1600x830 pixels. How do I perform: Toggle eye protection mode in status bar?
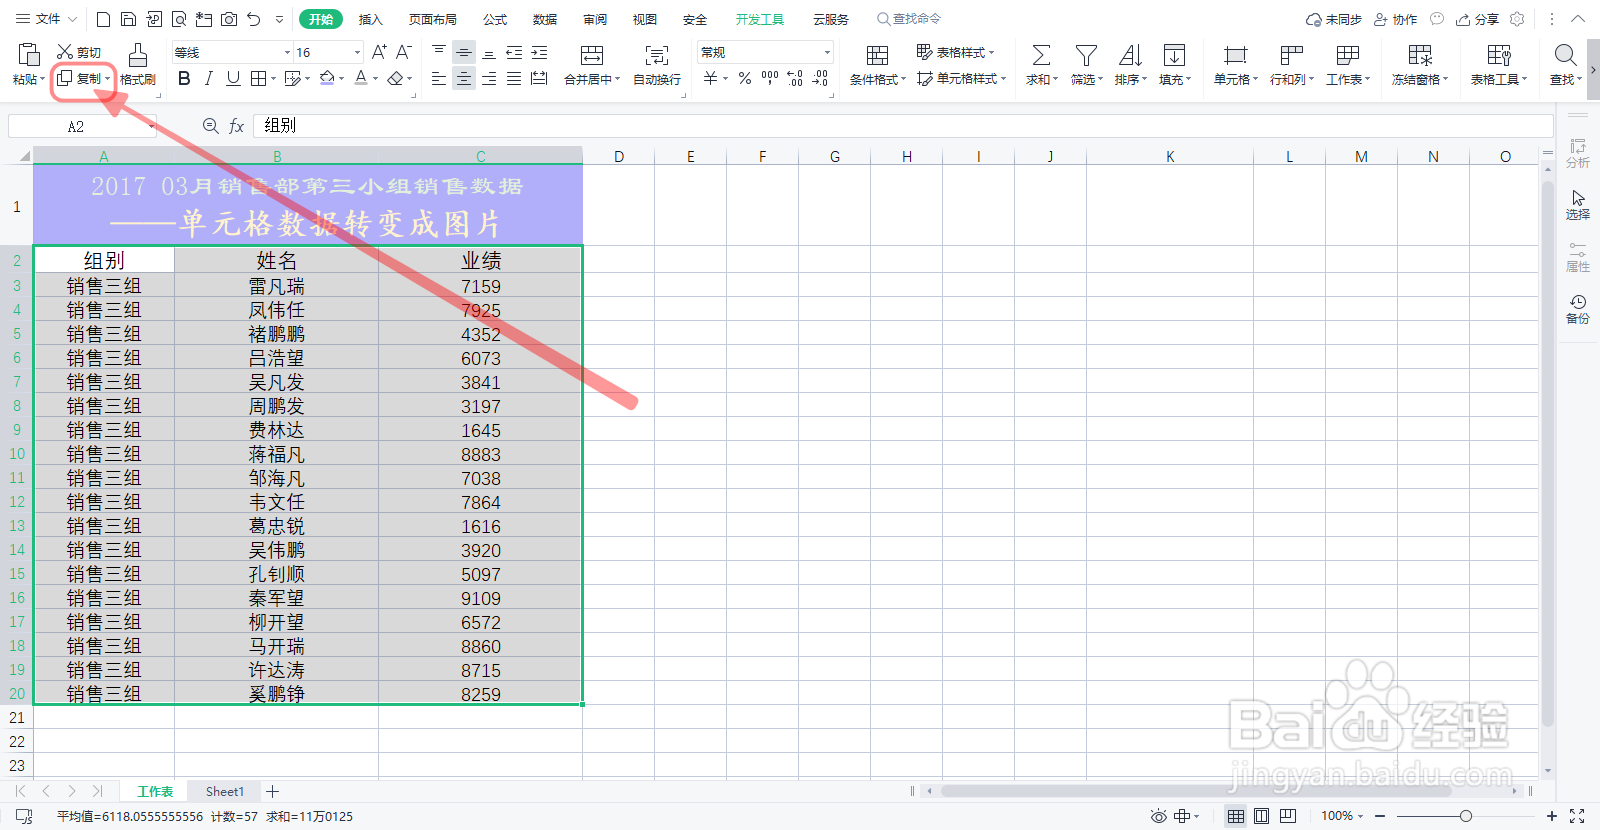pos(1158,816)
